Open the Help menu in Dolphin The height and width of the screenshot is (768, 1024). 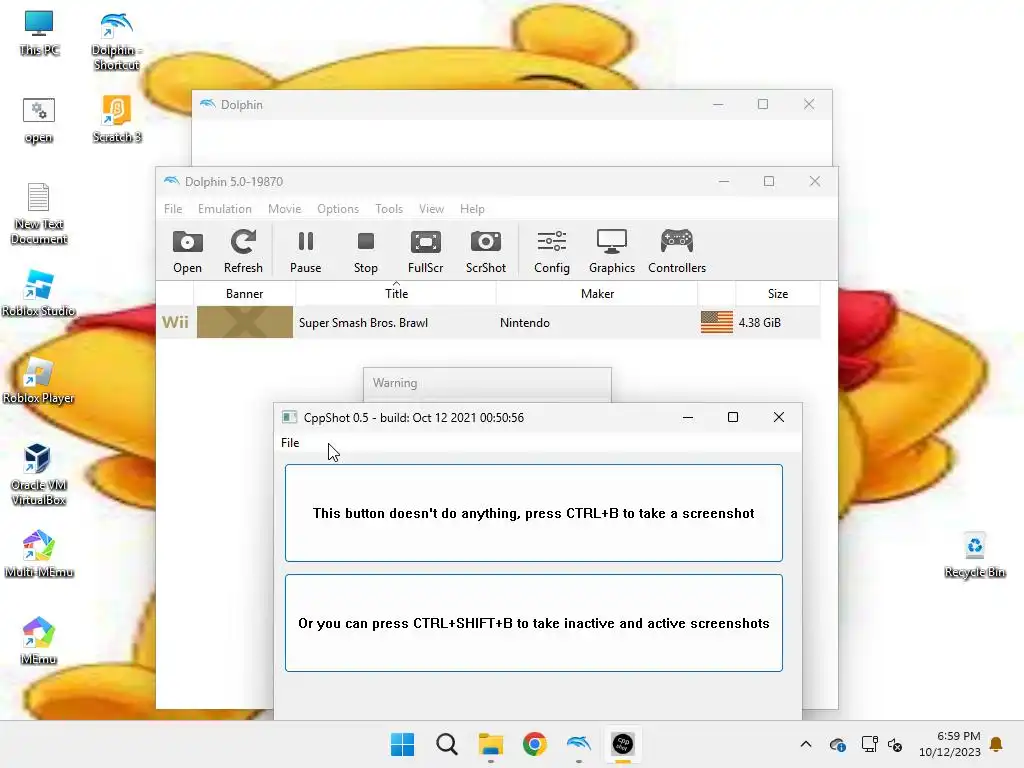[x=472, y=209]
